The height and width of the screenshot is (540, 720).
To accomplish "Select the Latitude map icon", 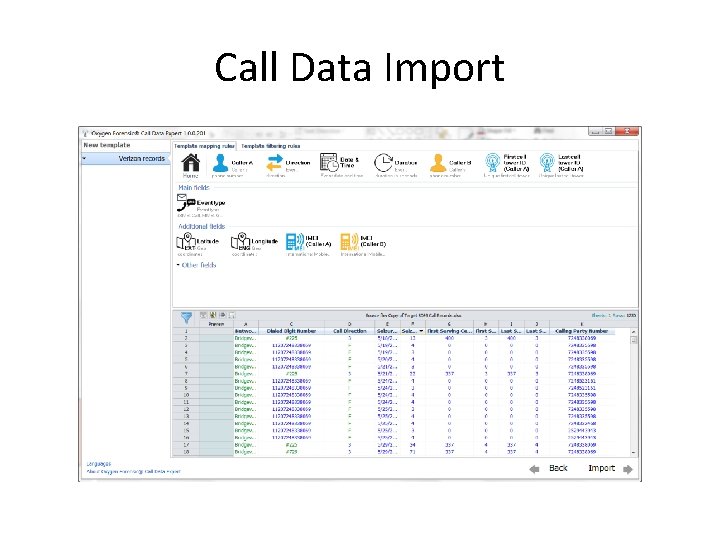I will pyautogui.click(x=186, y=241).
